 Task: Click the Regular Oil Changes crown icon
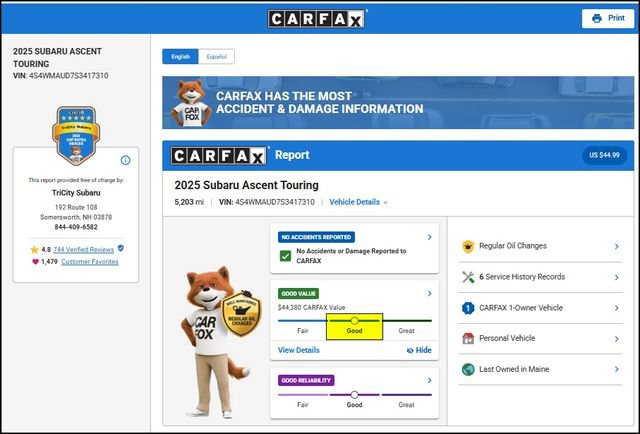468,246
